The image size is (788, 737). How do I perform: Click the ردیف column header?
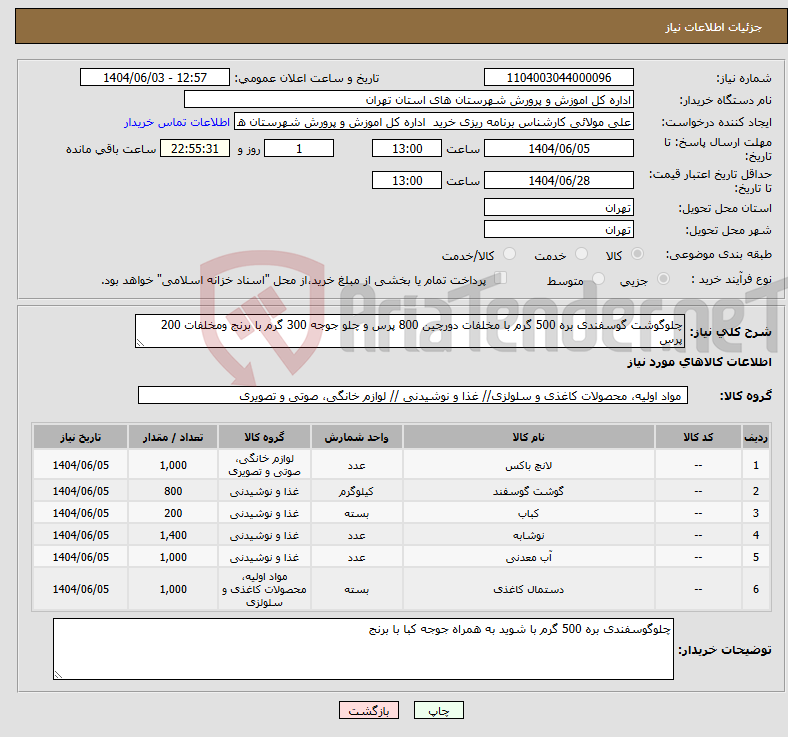tap(756, 437)
